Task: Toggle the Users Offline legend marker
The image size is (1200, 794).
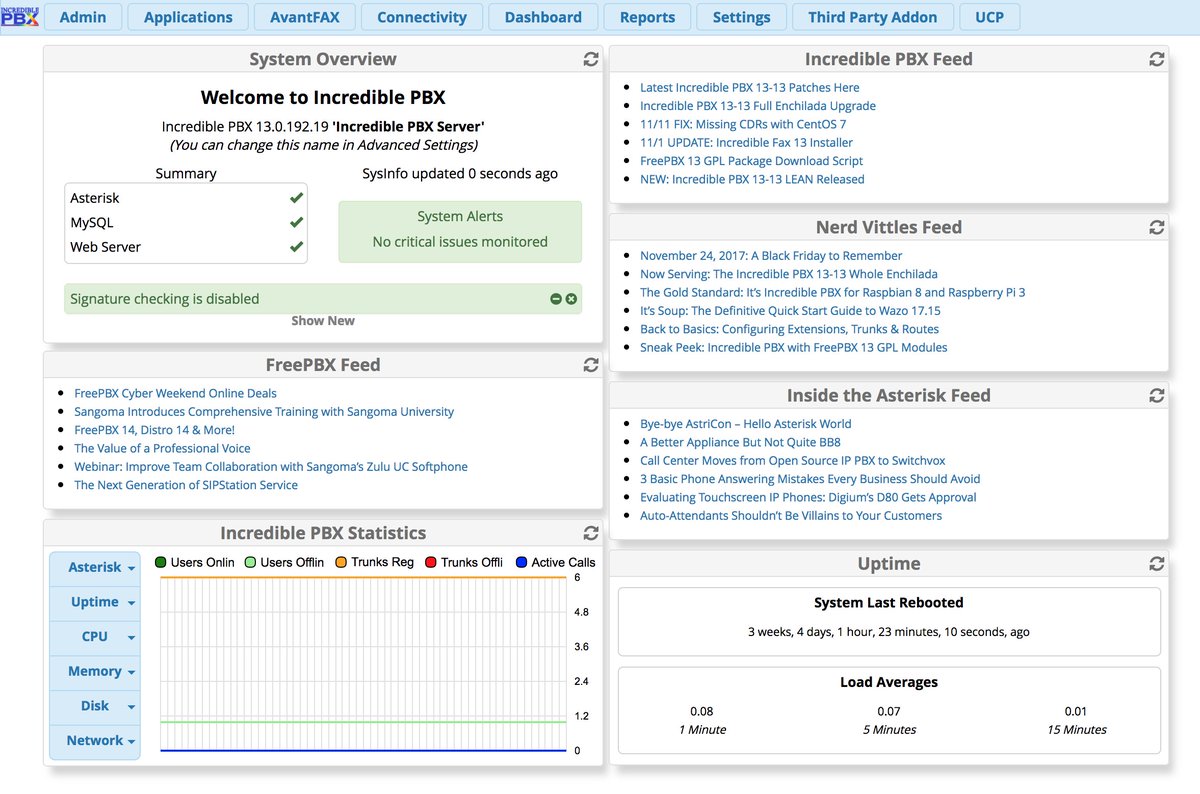Action: click(251, 562)
